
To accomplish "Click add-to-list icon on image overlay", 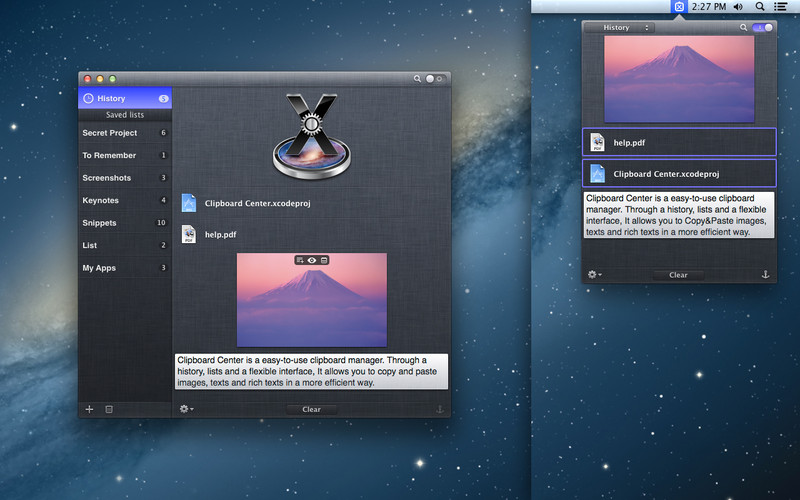I will (x=300, y=260).
